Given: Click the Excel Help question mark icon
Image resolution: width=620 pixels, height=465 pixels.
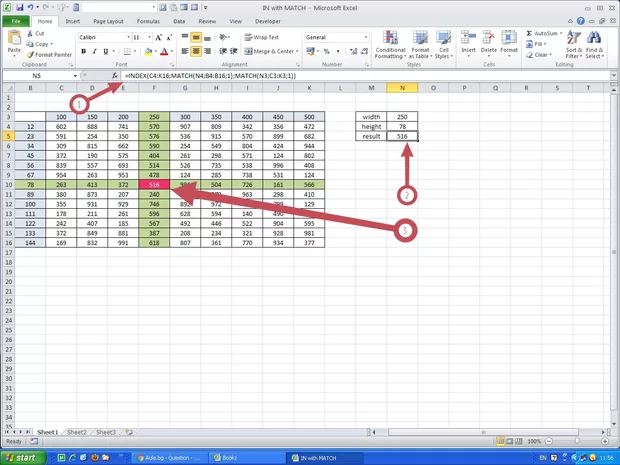Looking at the screenshot, I should click(x=580, y=21).
